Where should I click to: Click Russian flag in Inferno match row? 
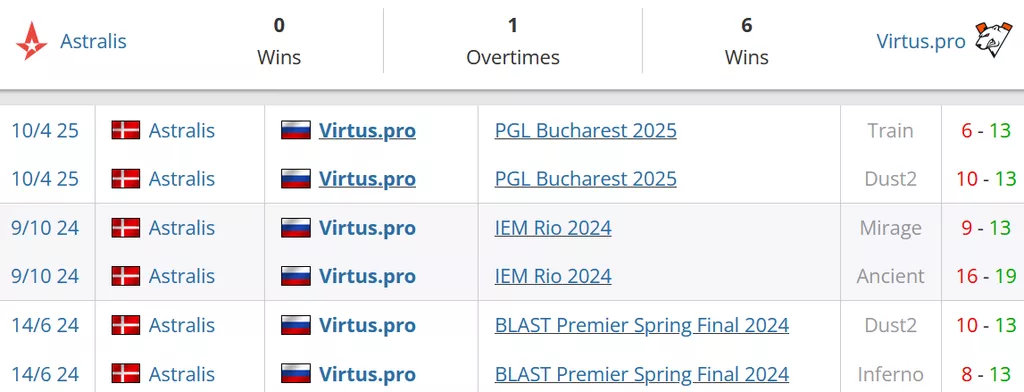click(x=296, y=373)
